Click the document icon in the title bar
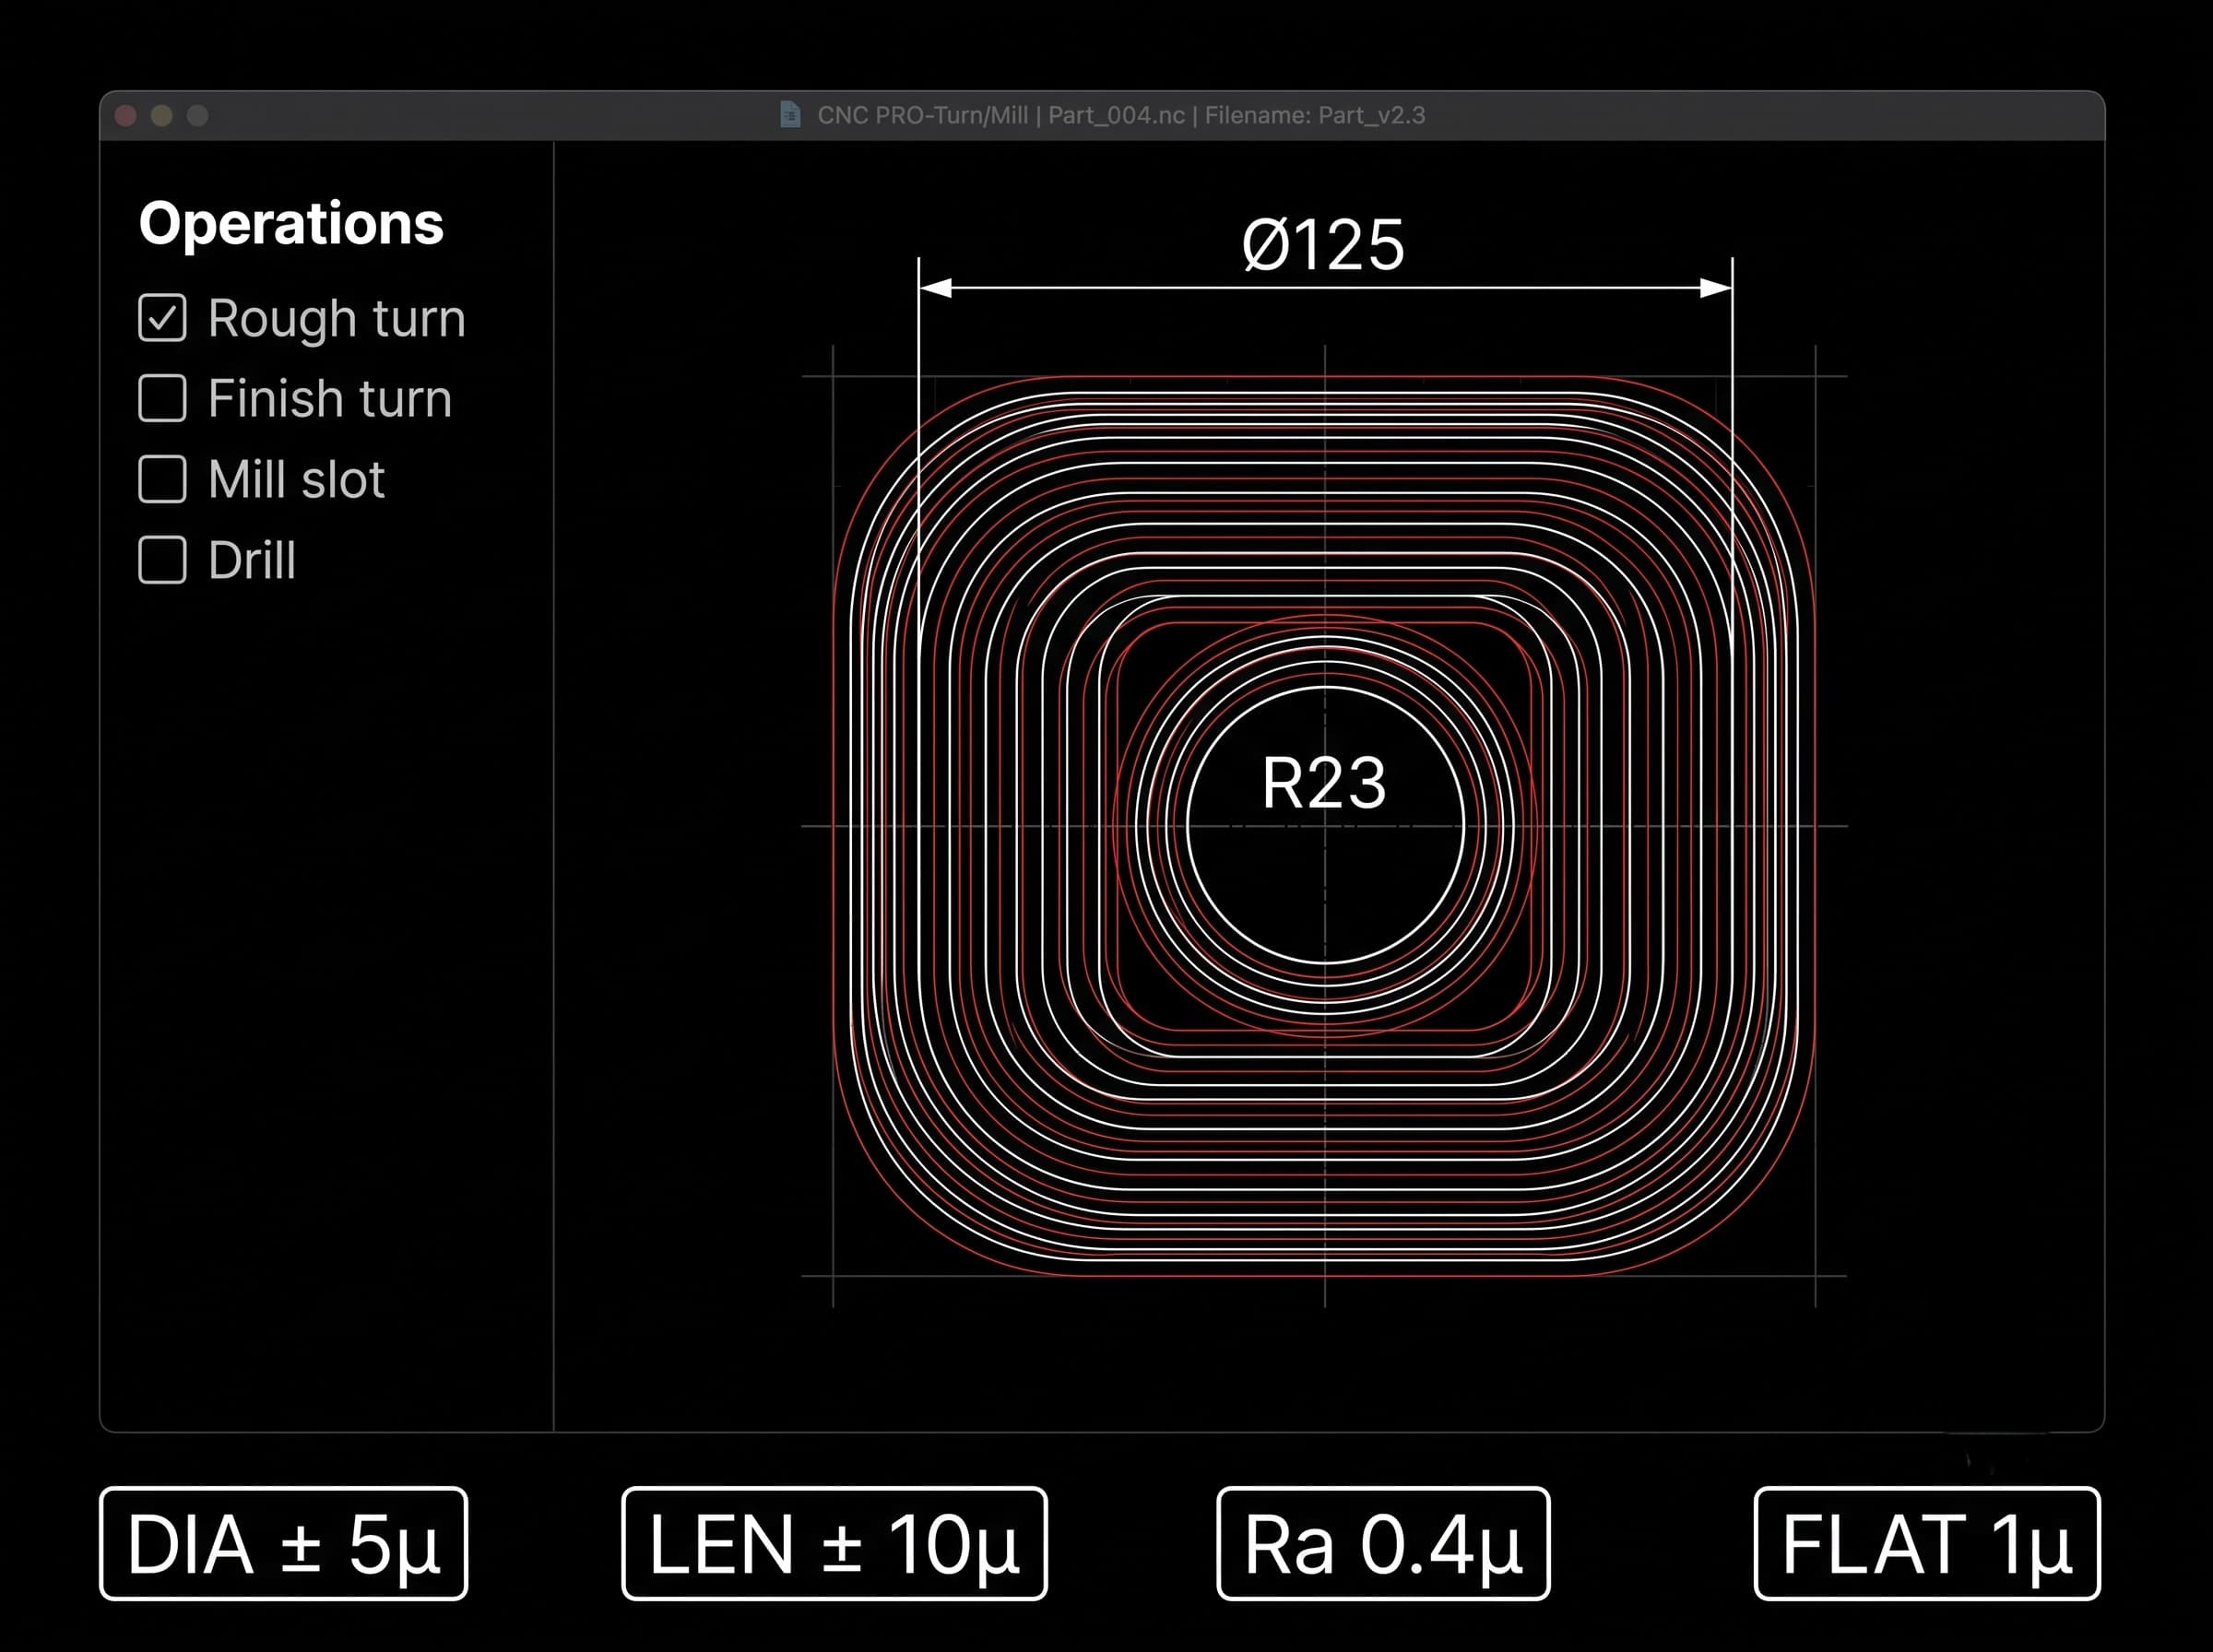This screenshot has width=2213, height=1652. [x=790, y=115]
